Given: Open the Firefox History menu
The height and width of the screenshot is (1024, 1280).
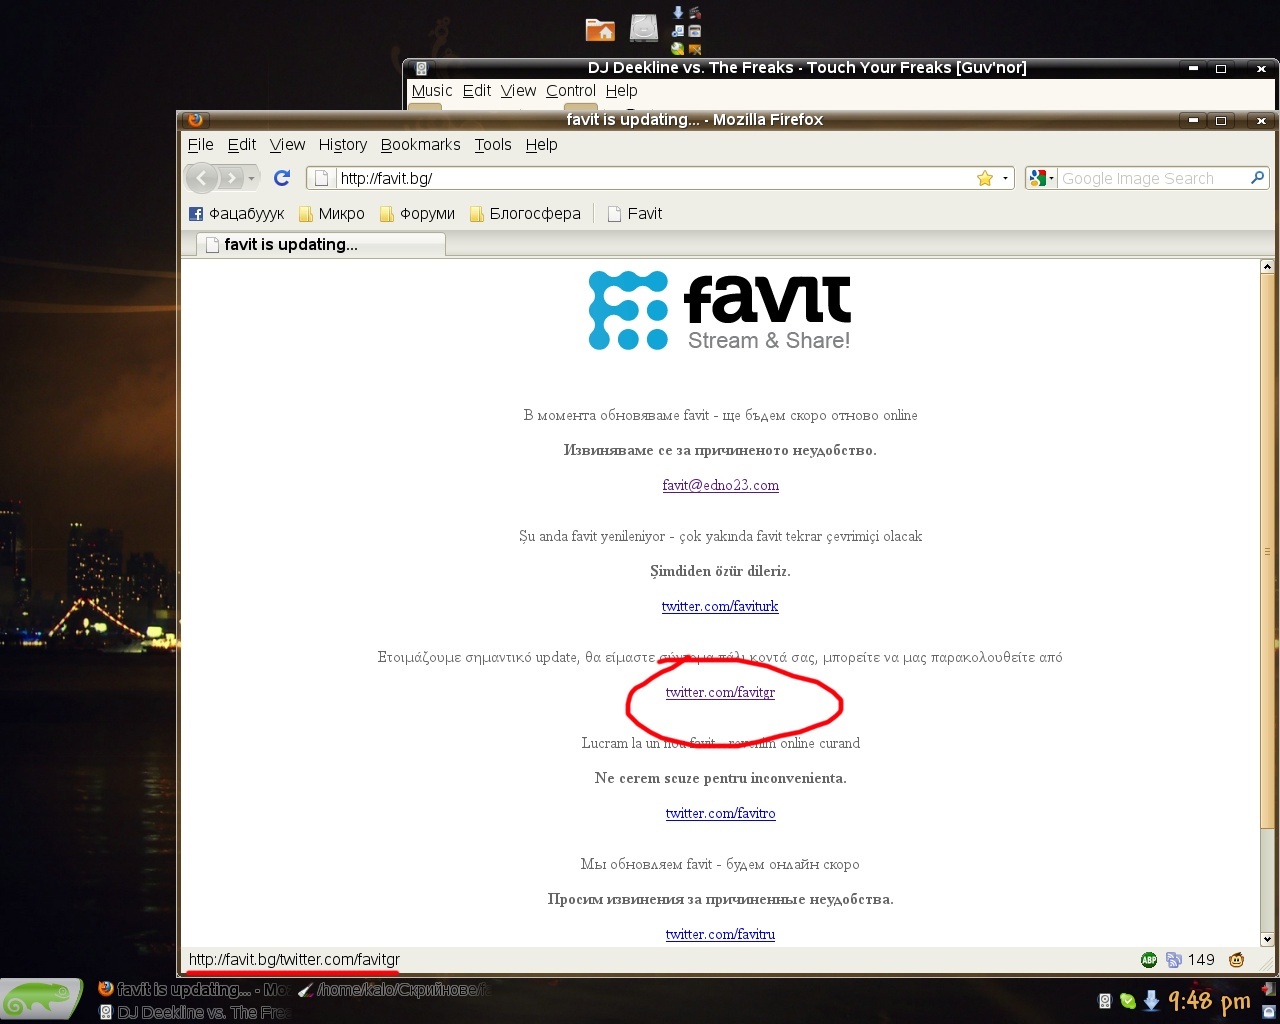Looking at the screenshot, I should point(343,144).
